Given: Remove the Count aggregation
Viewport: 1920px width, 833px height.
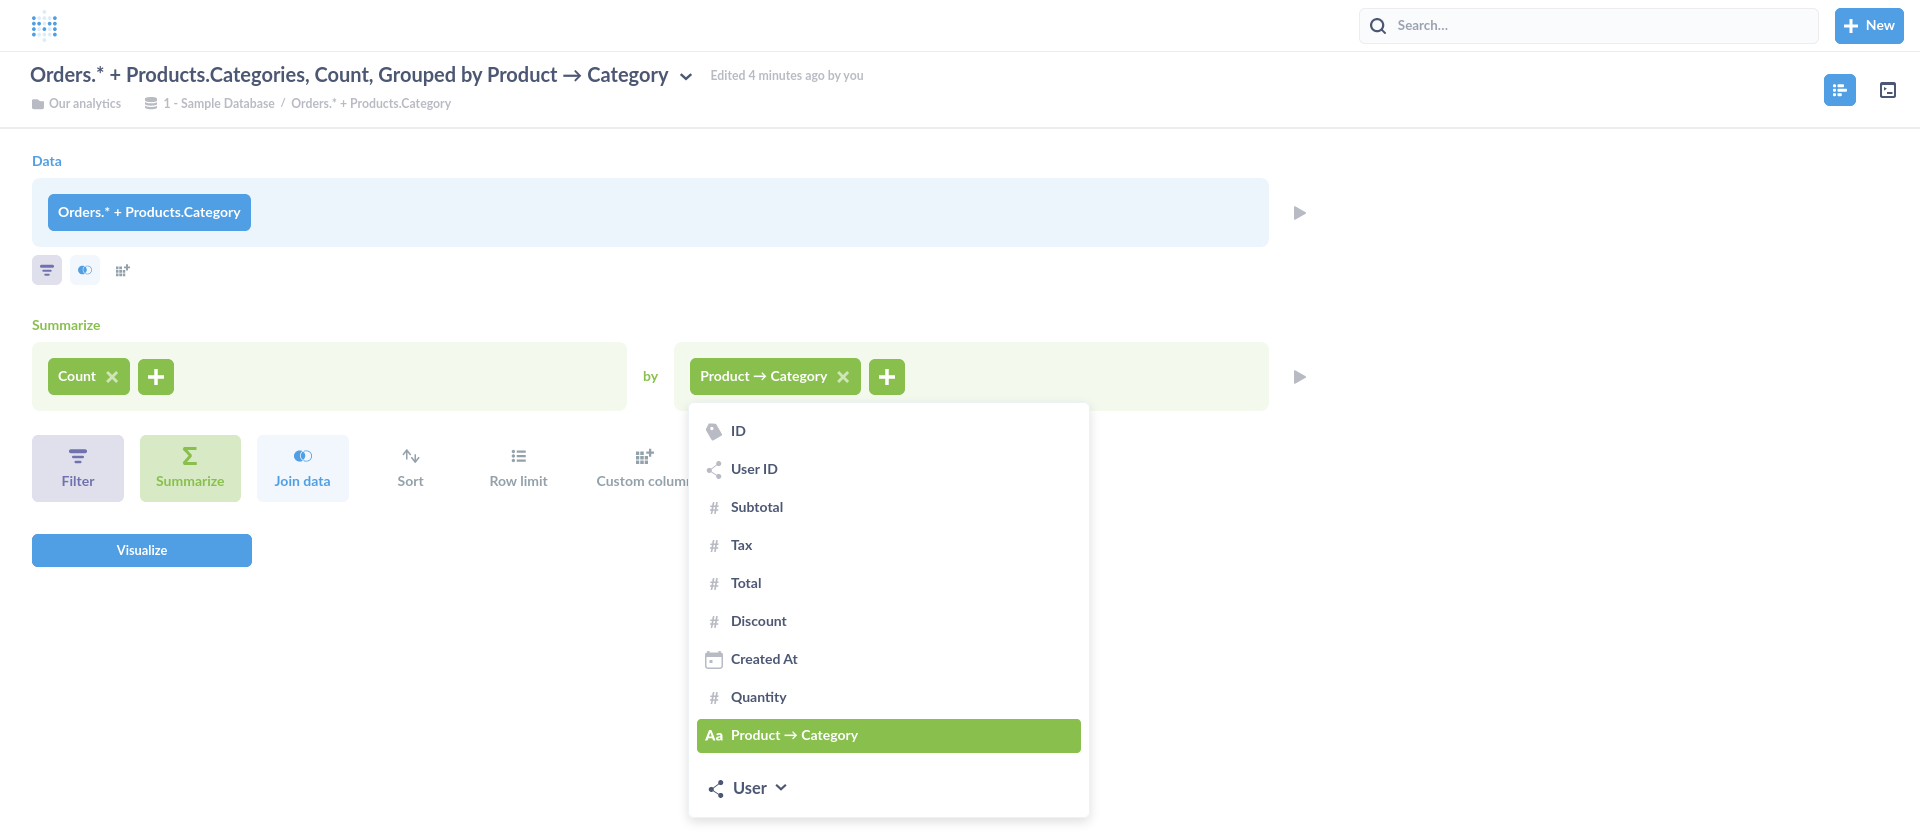Looking at the screenshot, I should coord(113,377).
